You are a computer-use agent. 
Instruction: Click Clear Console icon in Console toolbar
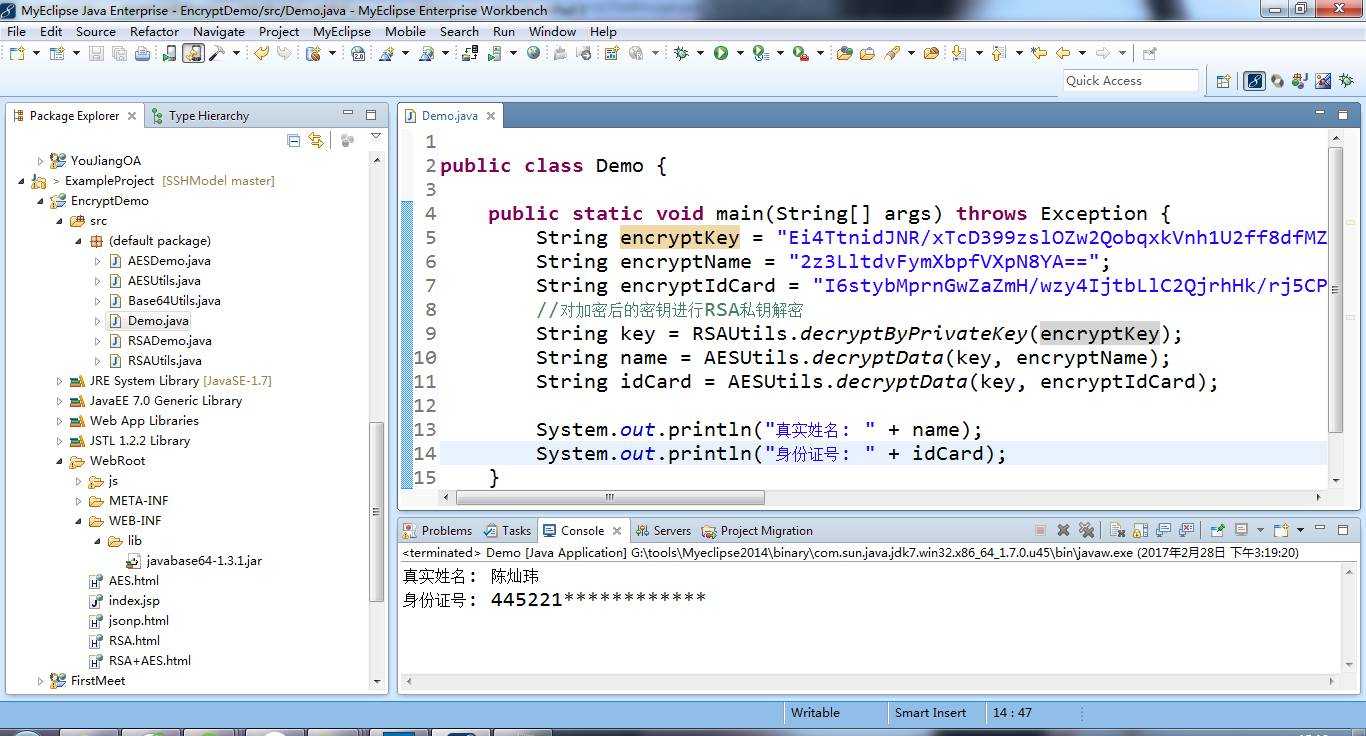[x=1116, y=530]
